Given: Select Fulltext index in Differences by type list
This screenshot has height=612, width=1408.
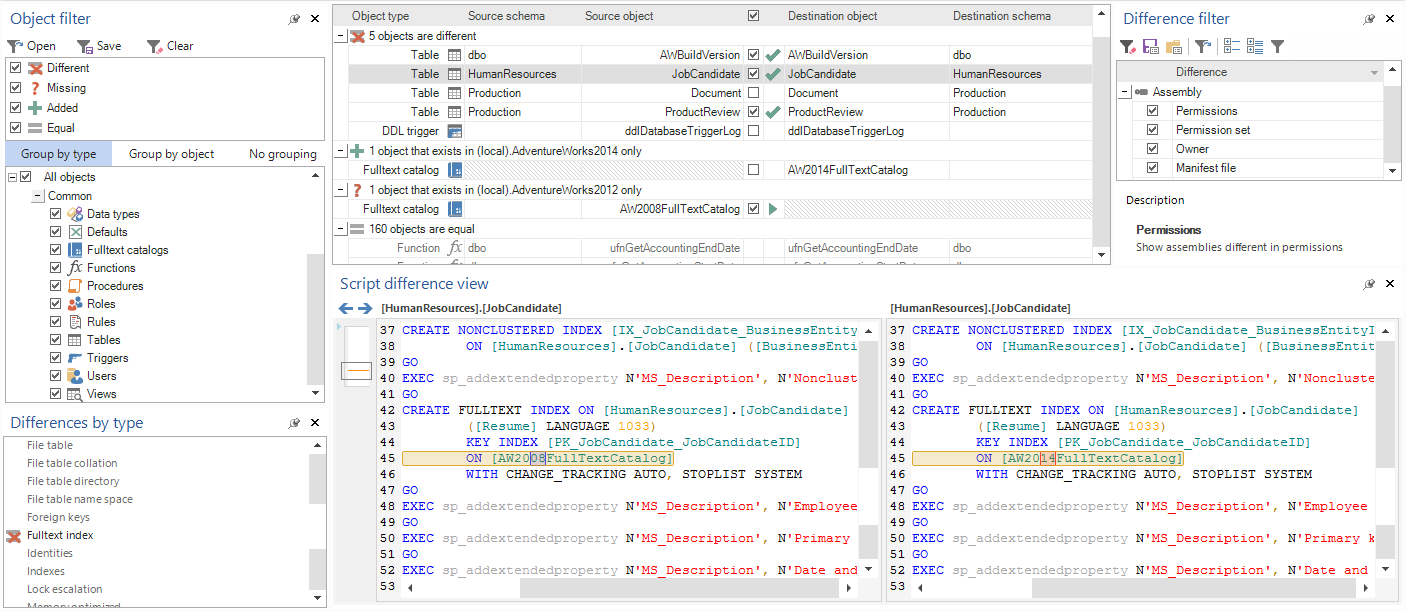Looking at the screenshot, I should [60, 534].
